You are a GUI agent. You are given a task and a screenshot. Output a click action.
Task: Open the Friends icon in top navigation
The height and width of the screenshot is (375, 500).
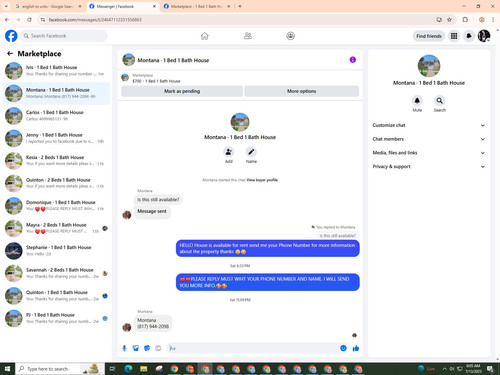pos(248,36)
